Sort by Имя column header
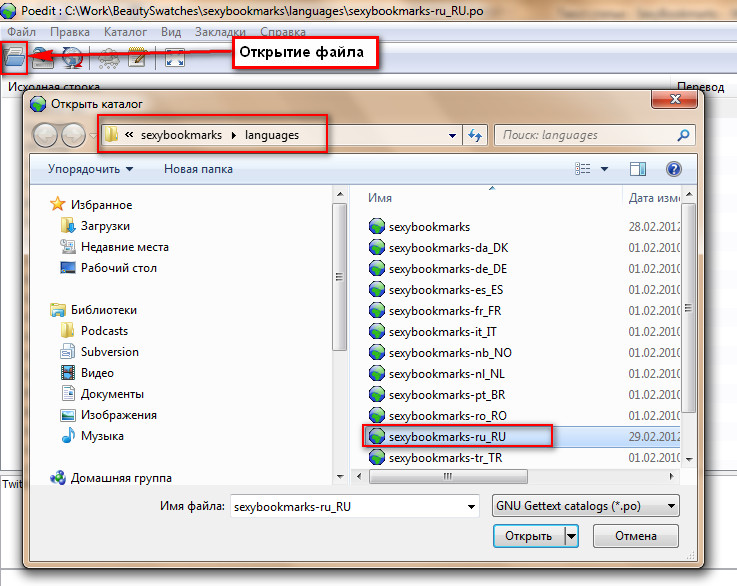The image size is (737, 586). pyautogui.click(x=380, y=198)
